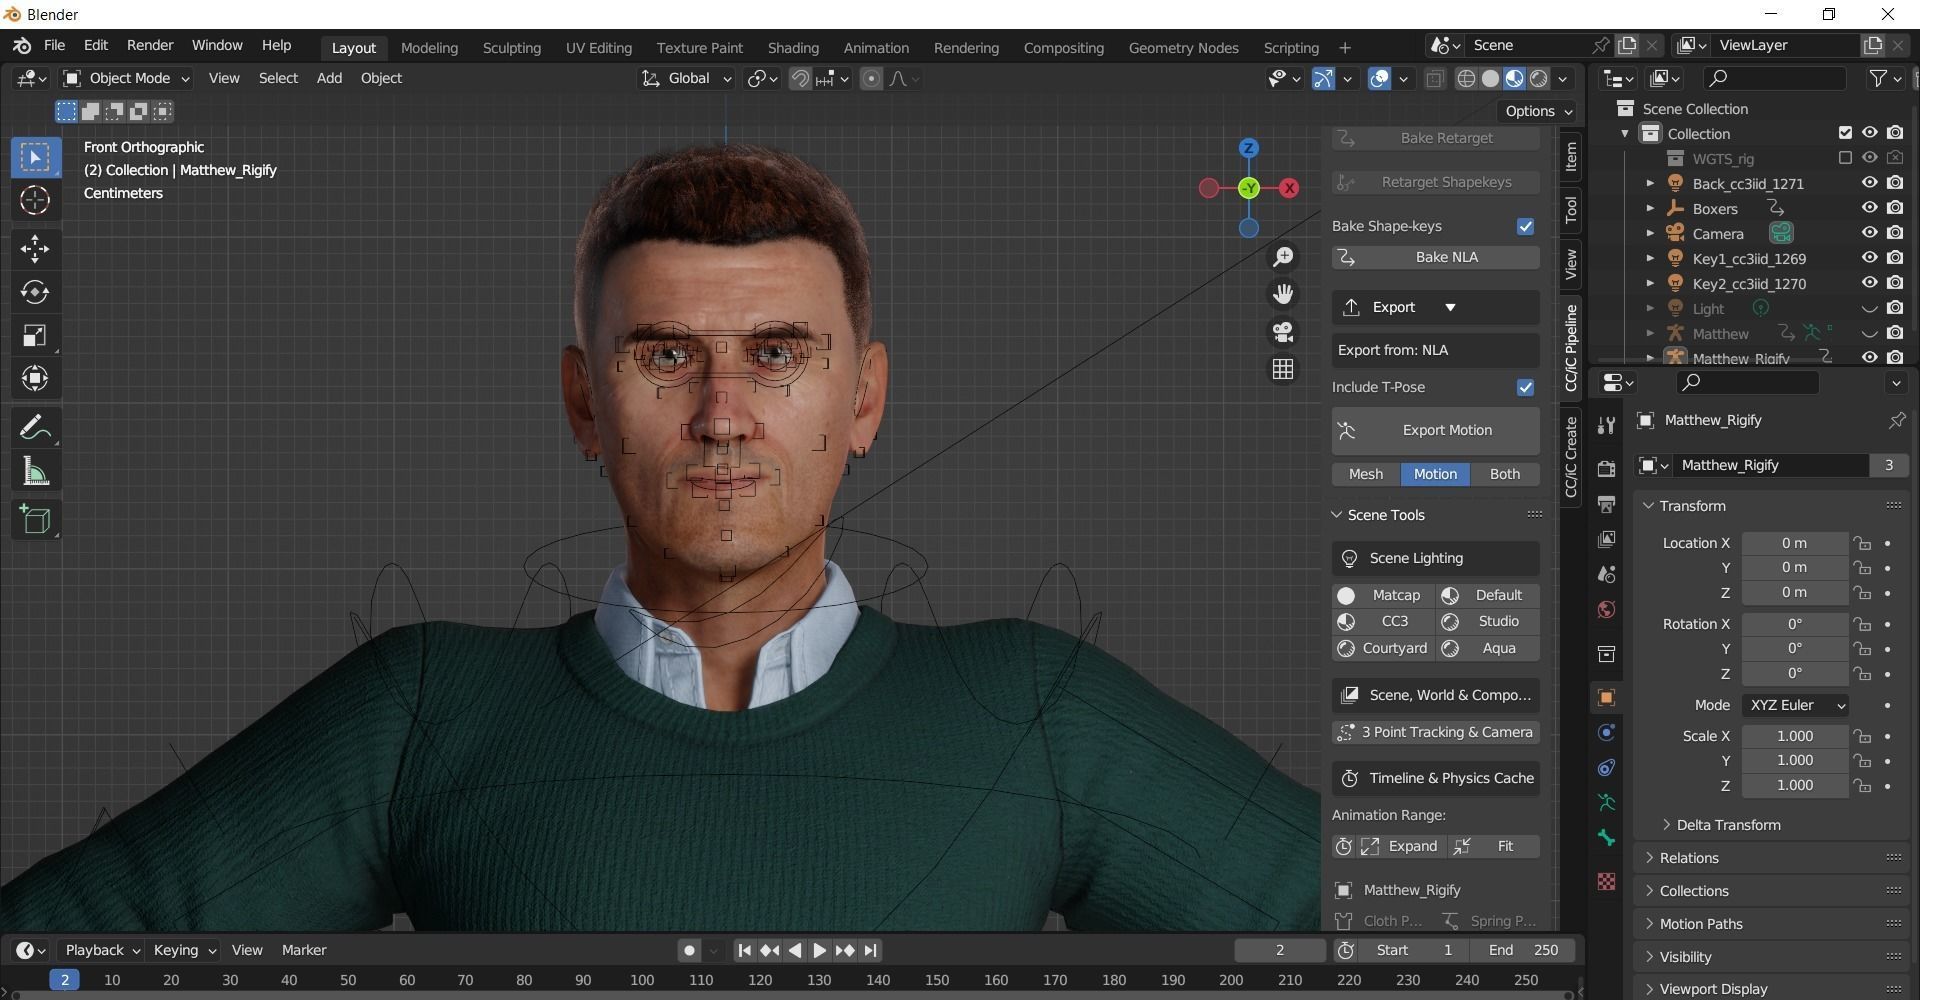Activate the Select Box tool
The image size is (1952, 1000).
(35, 157)
